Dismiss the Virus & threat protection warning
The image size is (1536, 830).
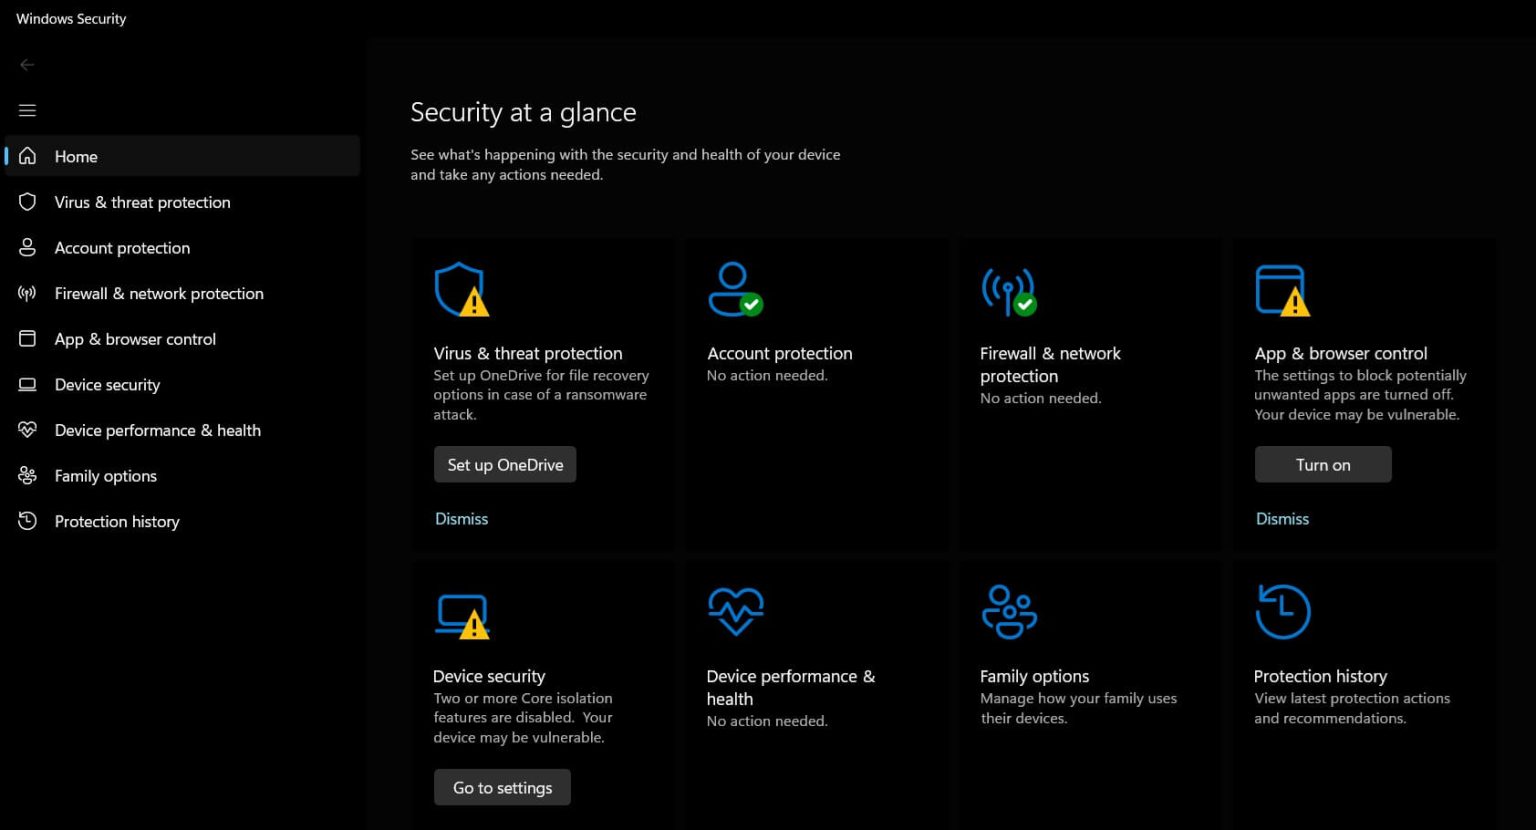pos(461,519)
